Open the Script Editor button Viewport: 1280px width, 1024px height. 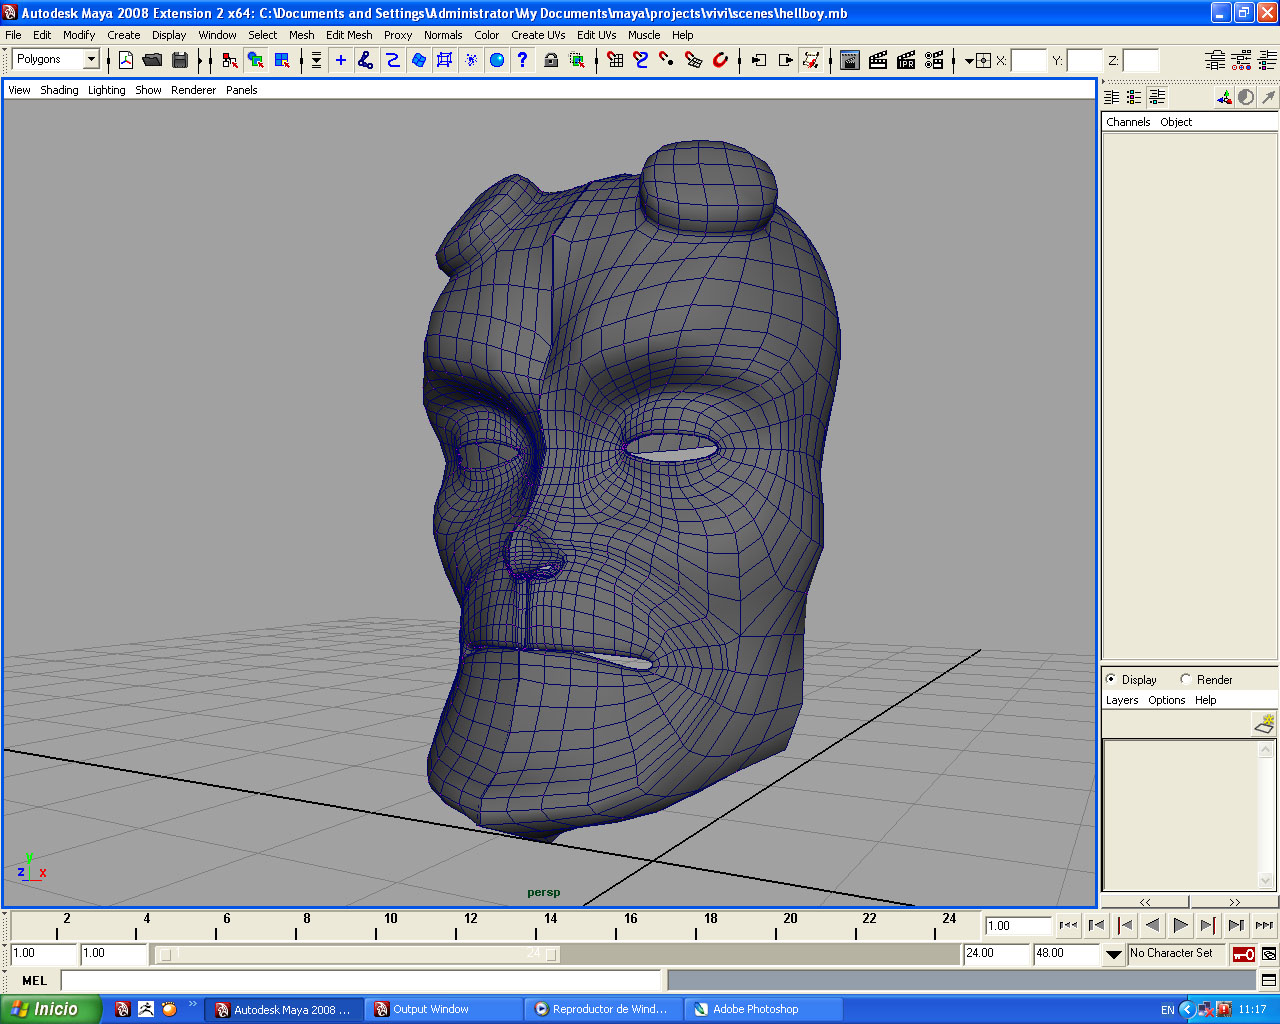coord(1269,981)
